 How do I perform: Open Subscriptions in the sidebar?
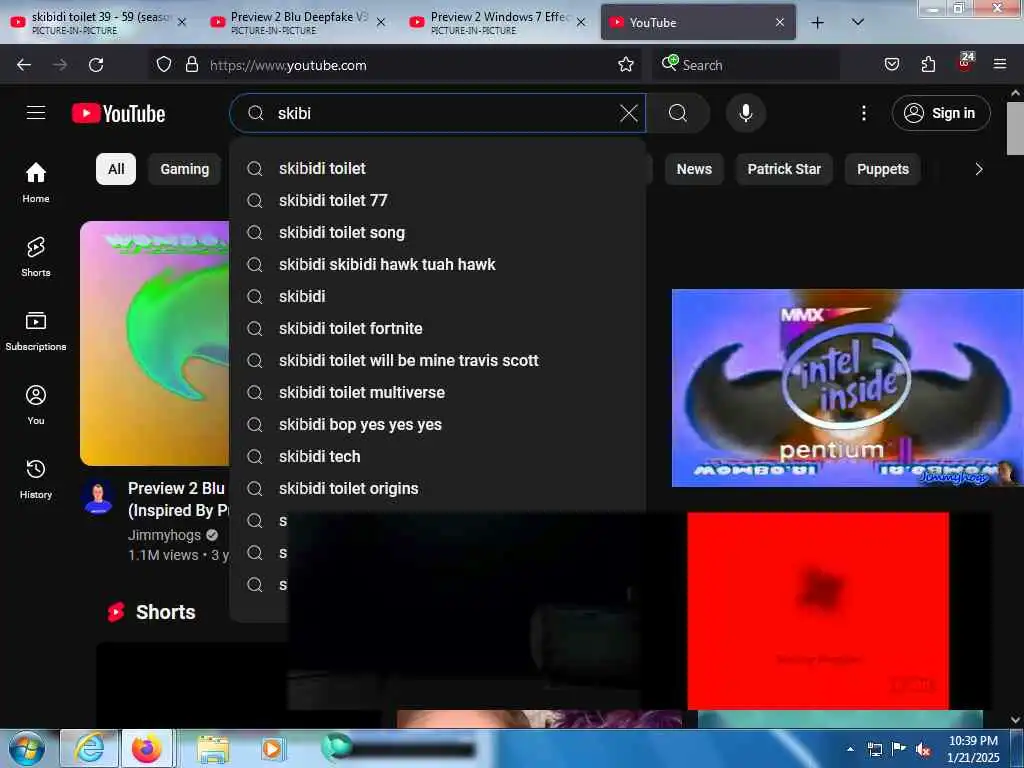tap(36, 331)
